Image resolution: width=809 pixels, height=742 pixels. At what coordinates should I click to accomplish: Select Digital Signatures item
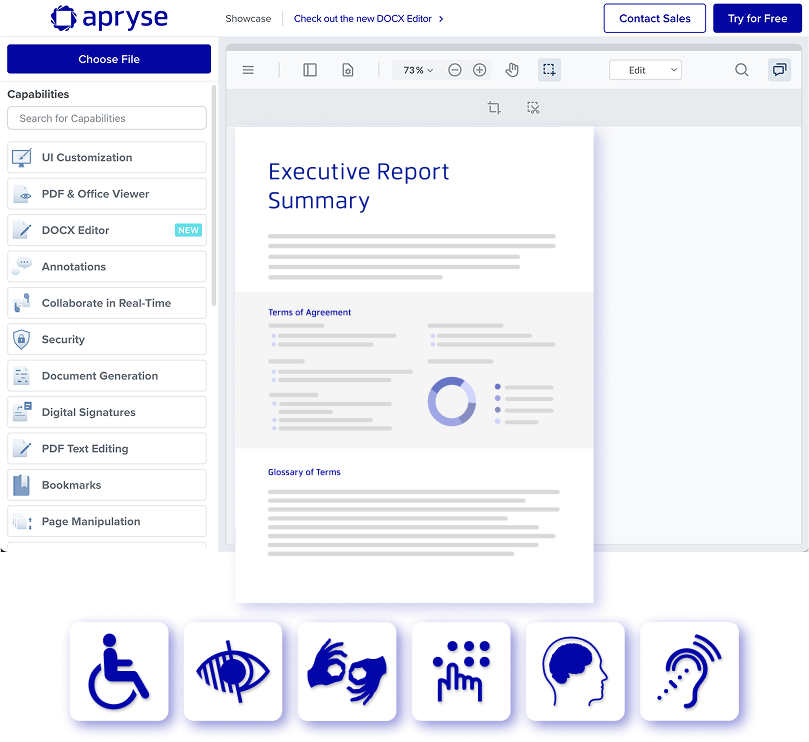tap(107, 412)
